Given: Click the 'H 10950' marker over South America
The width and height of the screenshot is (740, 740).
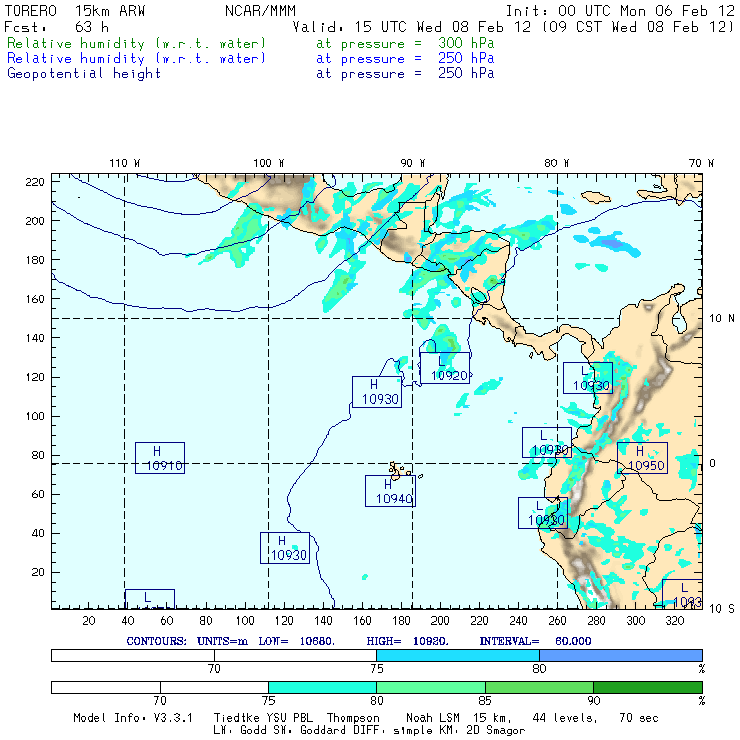Looking at the screenshot, I should (x=642, y=458).
